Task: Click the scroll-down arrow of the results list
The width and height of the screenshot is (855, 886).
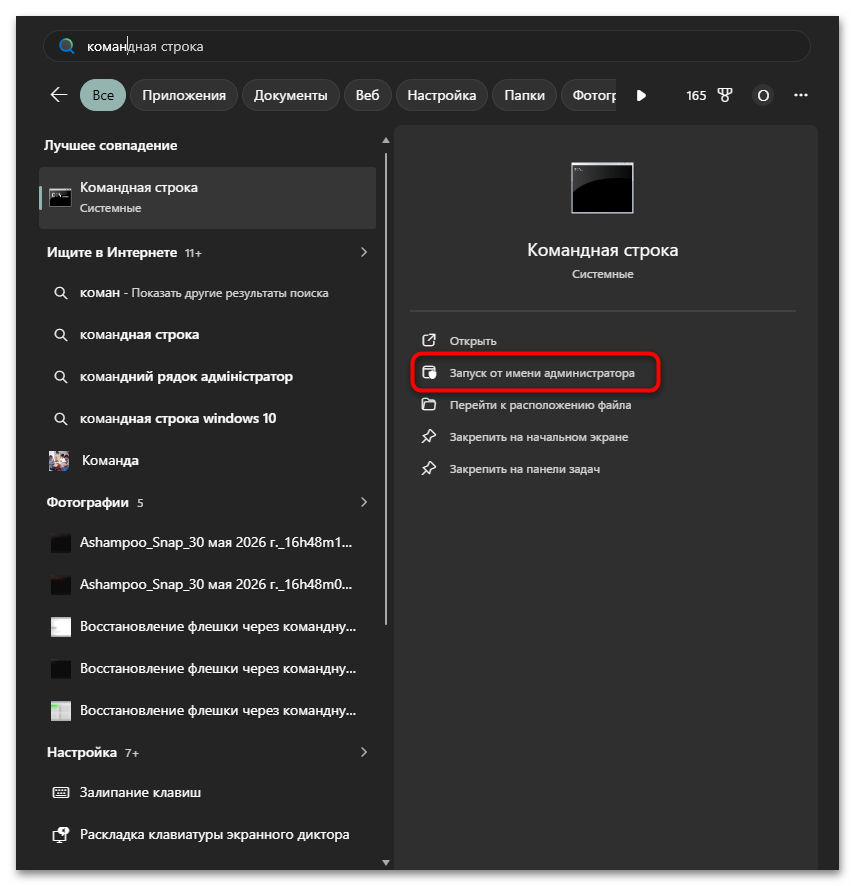Action: pos(386,862)
